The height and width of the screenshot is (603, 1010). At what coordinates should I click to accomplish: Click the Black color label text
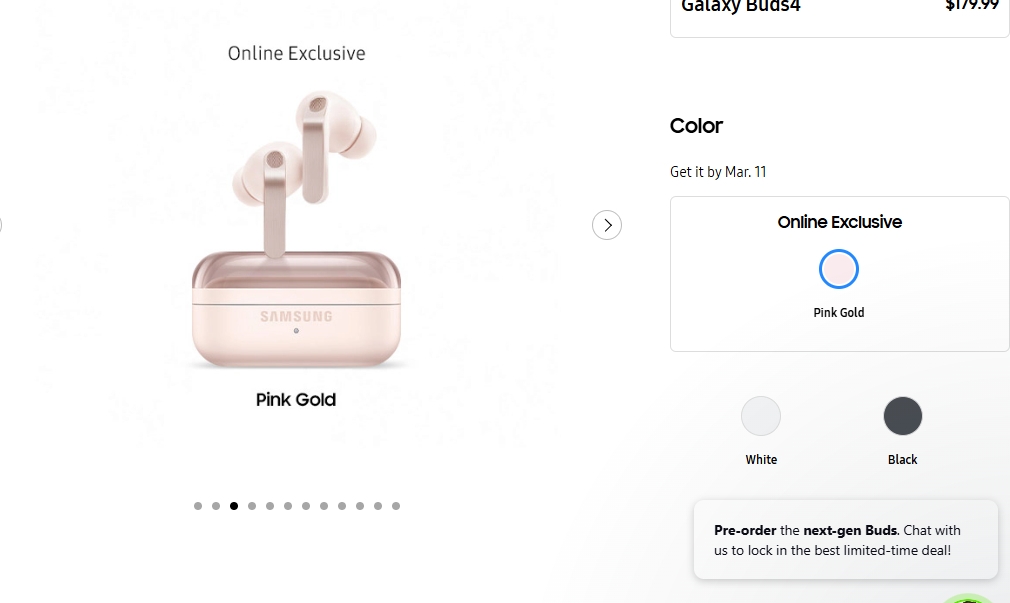pos(903,460)
